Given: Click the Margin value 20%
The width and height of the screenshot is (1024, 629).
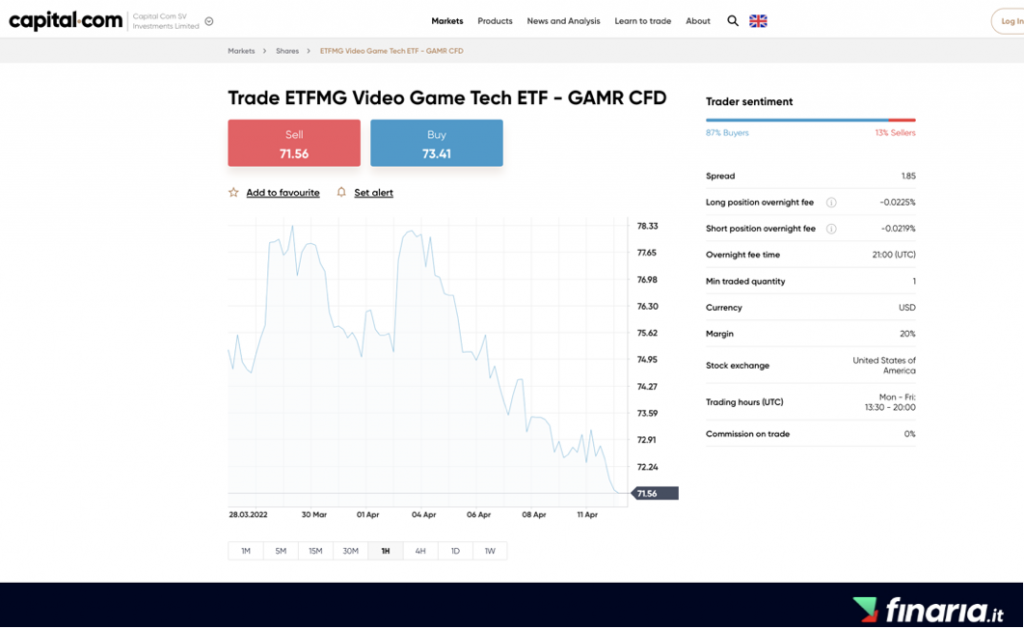Looking at the screenshot, I should point(908,334).
